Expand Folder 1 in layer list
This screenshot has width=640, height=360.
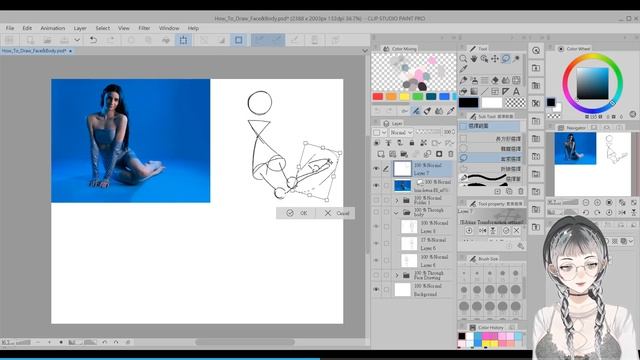pyautogui.click(x=396, y=200)
